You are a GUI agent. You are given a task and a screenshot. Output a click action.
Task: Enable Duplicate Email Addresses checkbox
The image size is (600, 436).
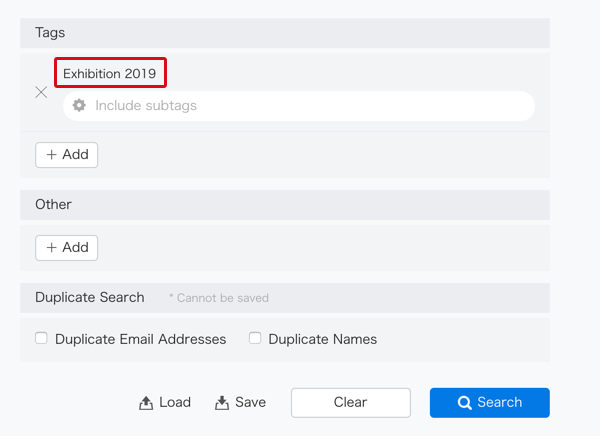click(41, 338)
